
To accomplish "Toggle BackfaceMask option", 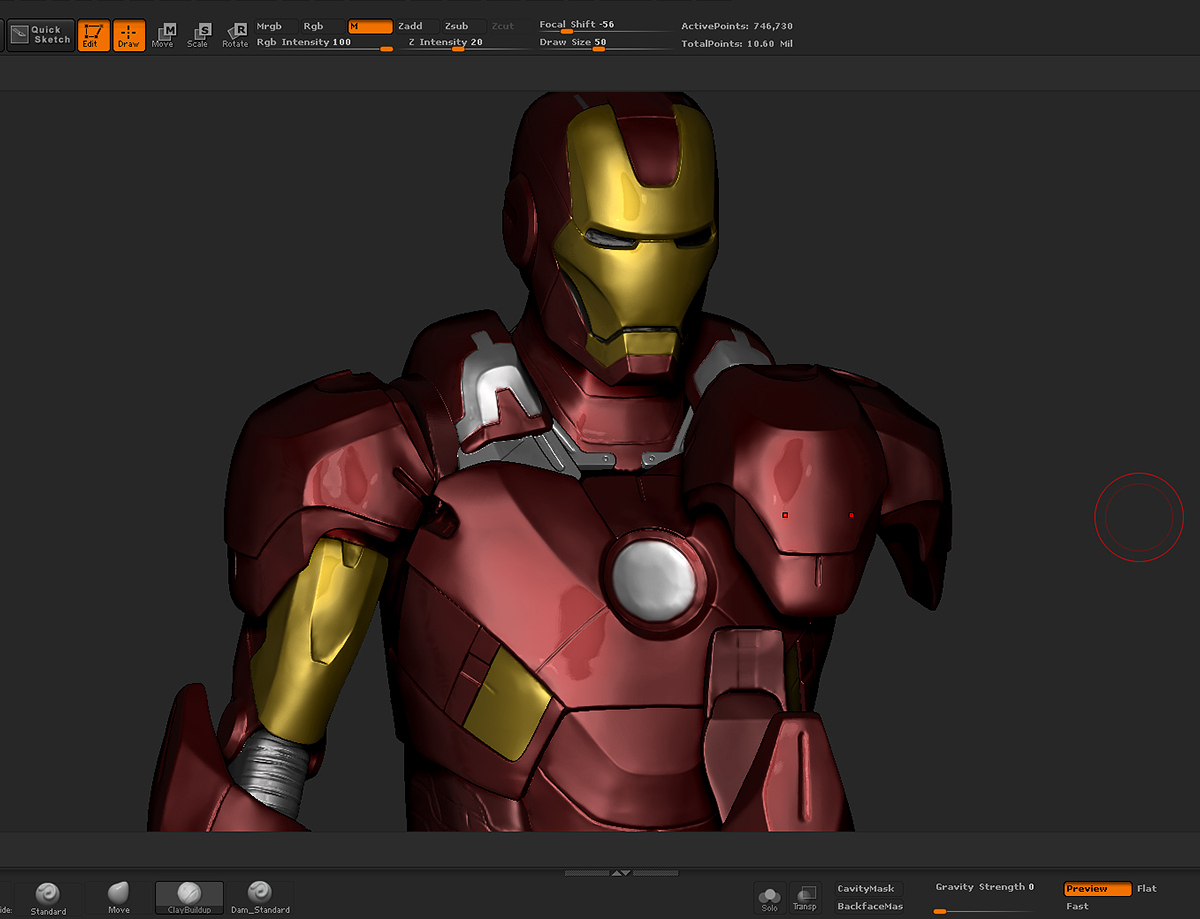I will [x=868, y=907].
